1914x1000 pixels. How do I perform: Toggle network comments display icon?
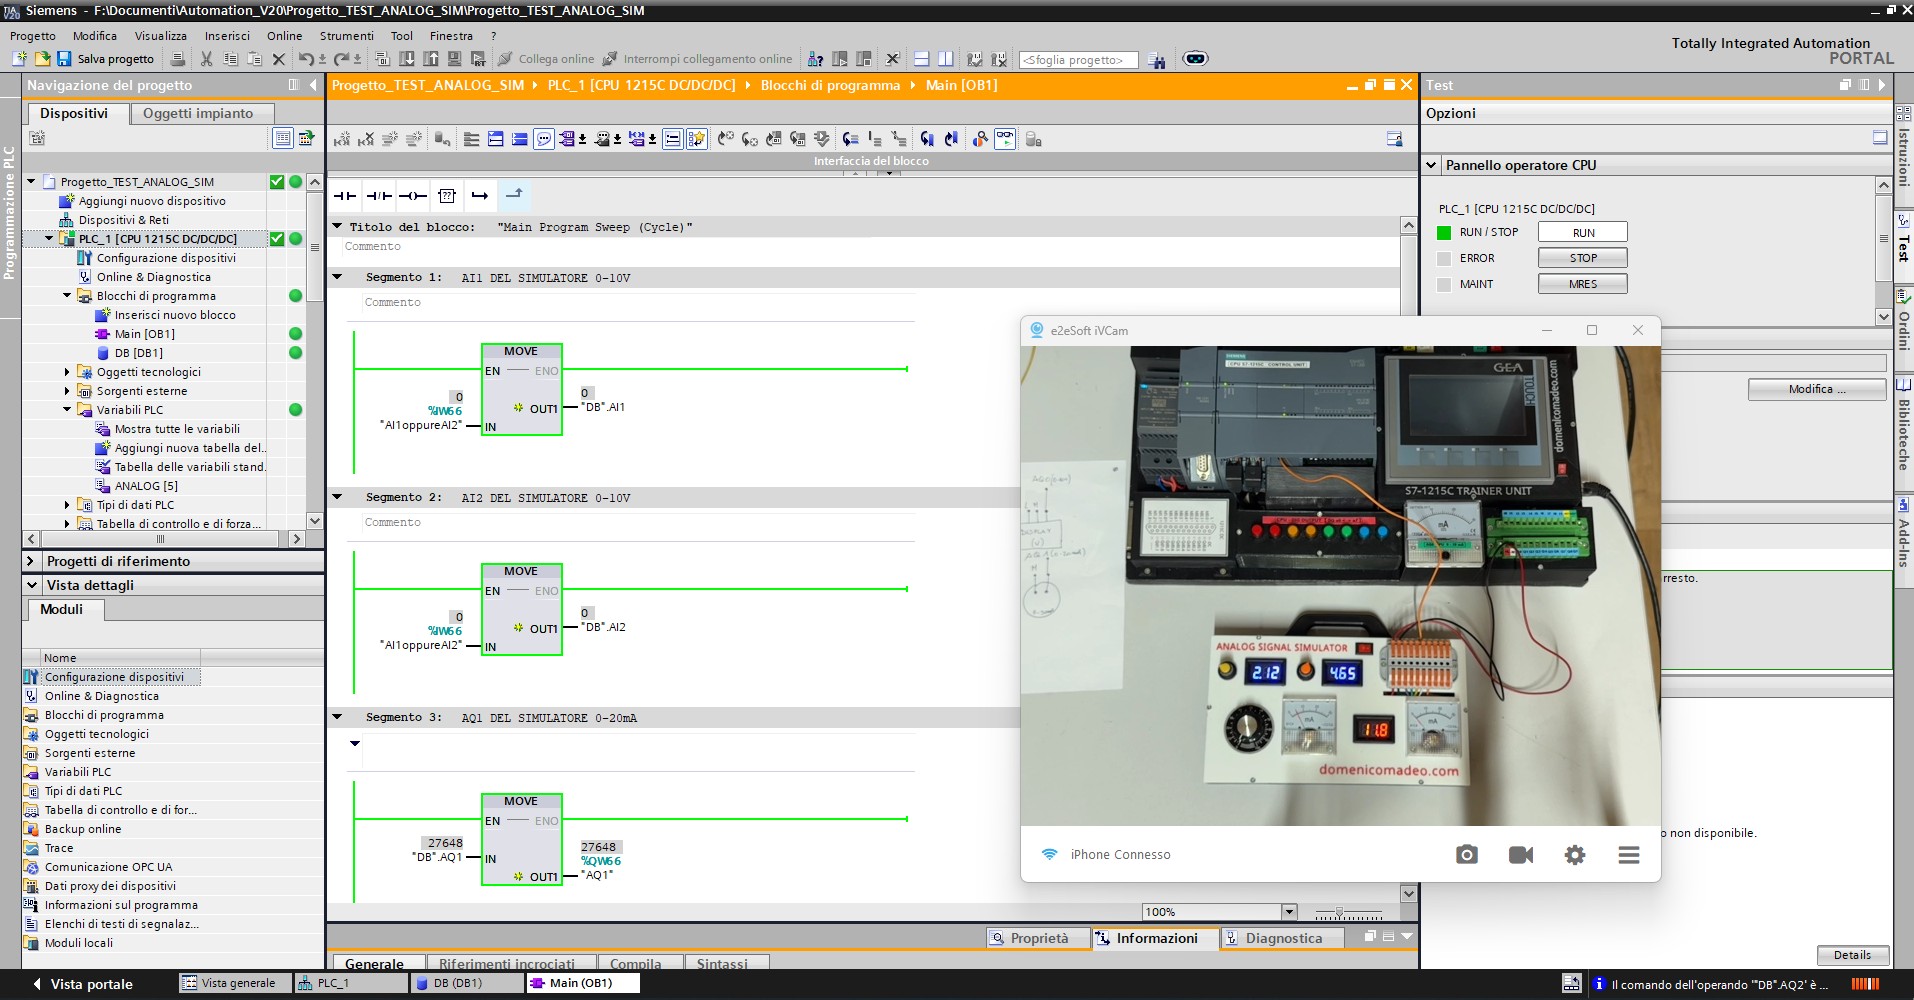coord(544,139)
